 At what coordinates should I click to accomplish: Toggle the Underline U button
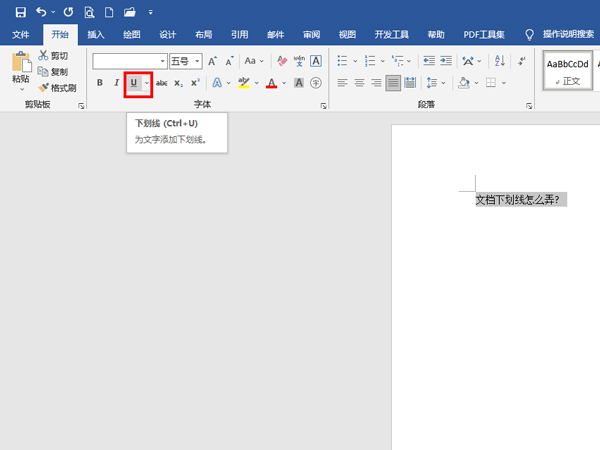pyautogui.click(x=134, y=83)
